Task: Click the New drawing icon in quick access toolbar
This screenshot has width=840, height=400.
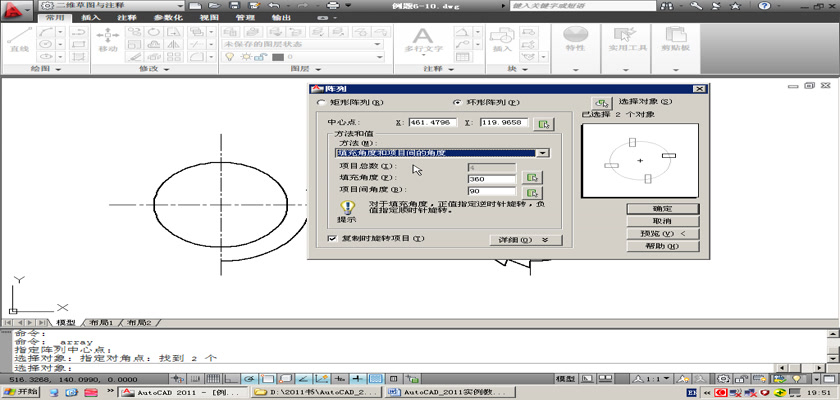Action: [x=195, y=6]
